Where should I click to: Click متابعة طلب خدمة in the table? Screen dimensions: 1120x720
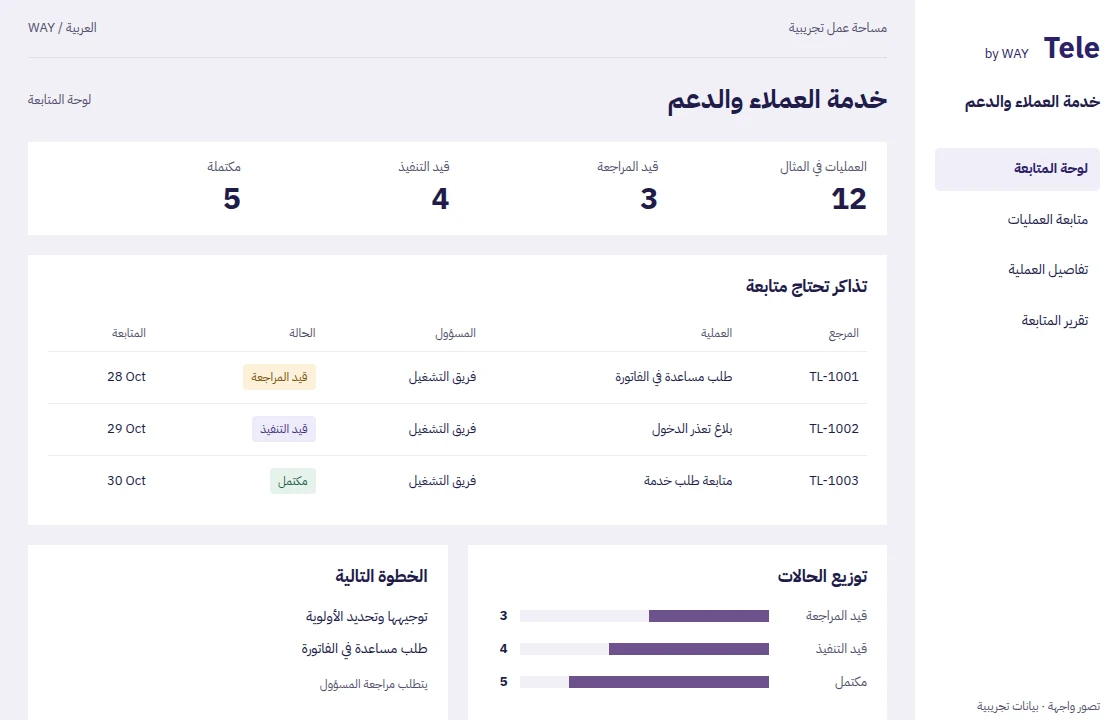(x=688, y=481)
